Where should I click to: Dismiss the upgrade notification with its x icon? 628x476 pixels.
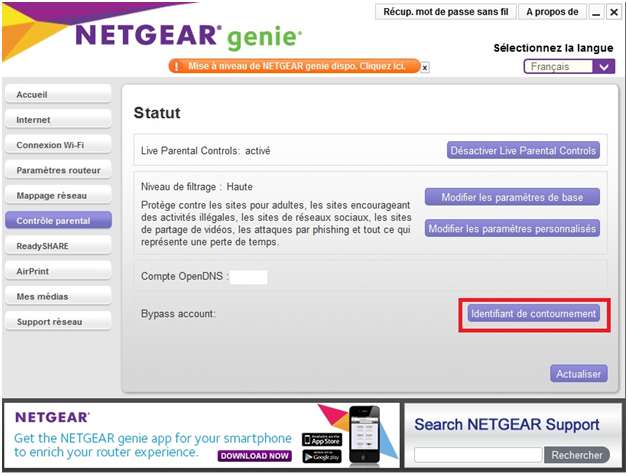point(425,68)
